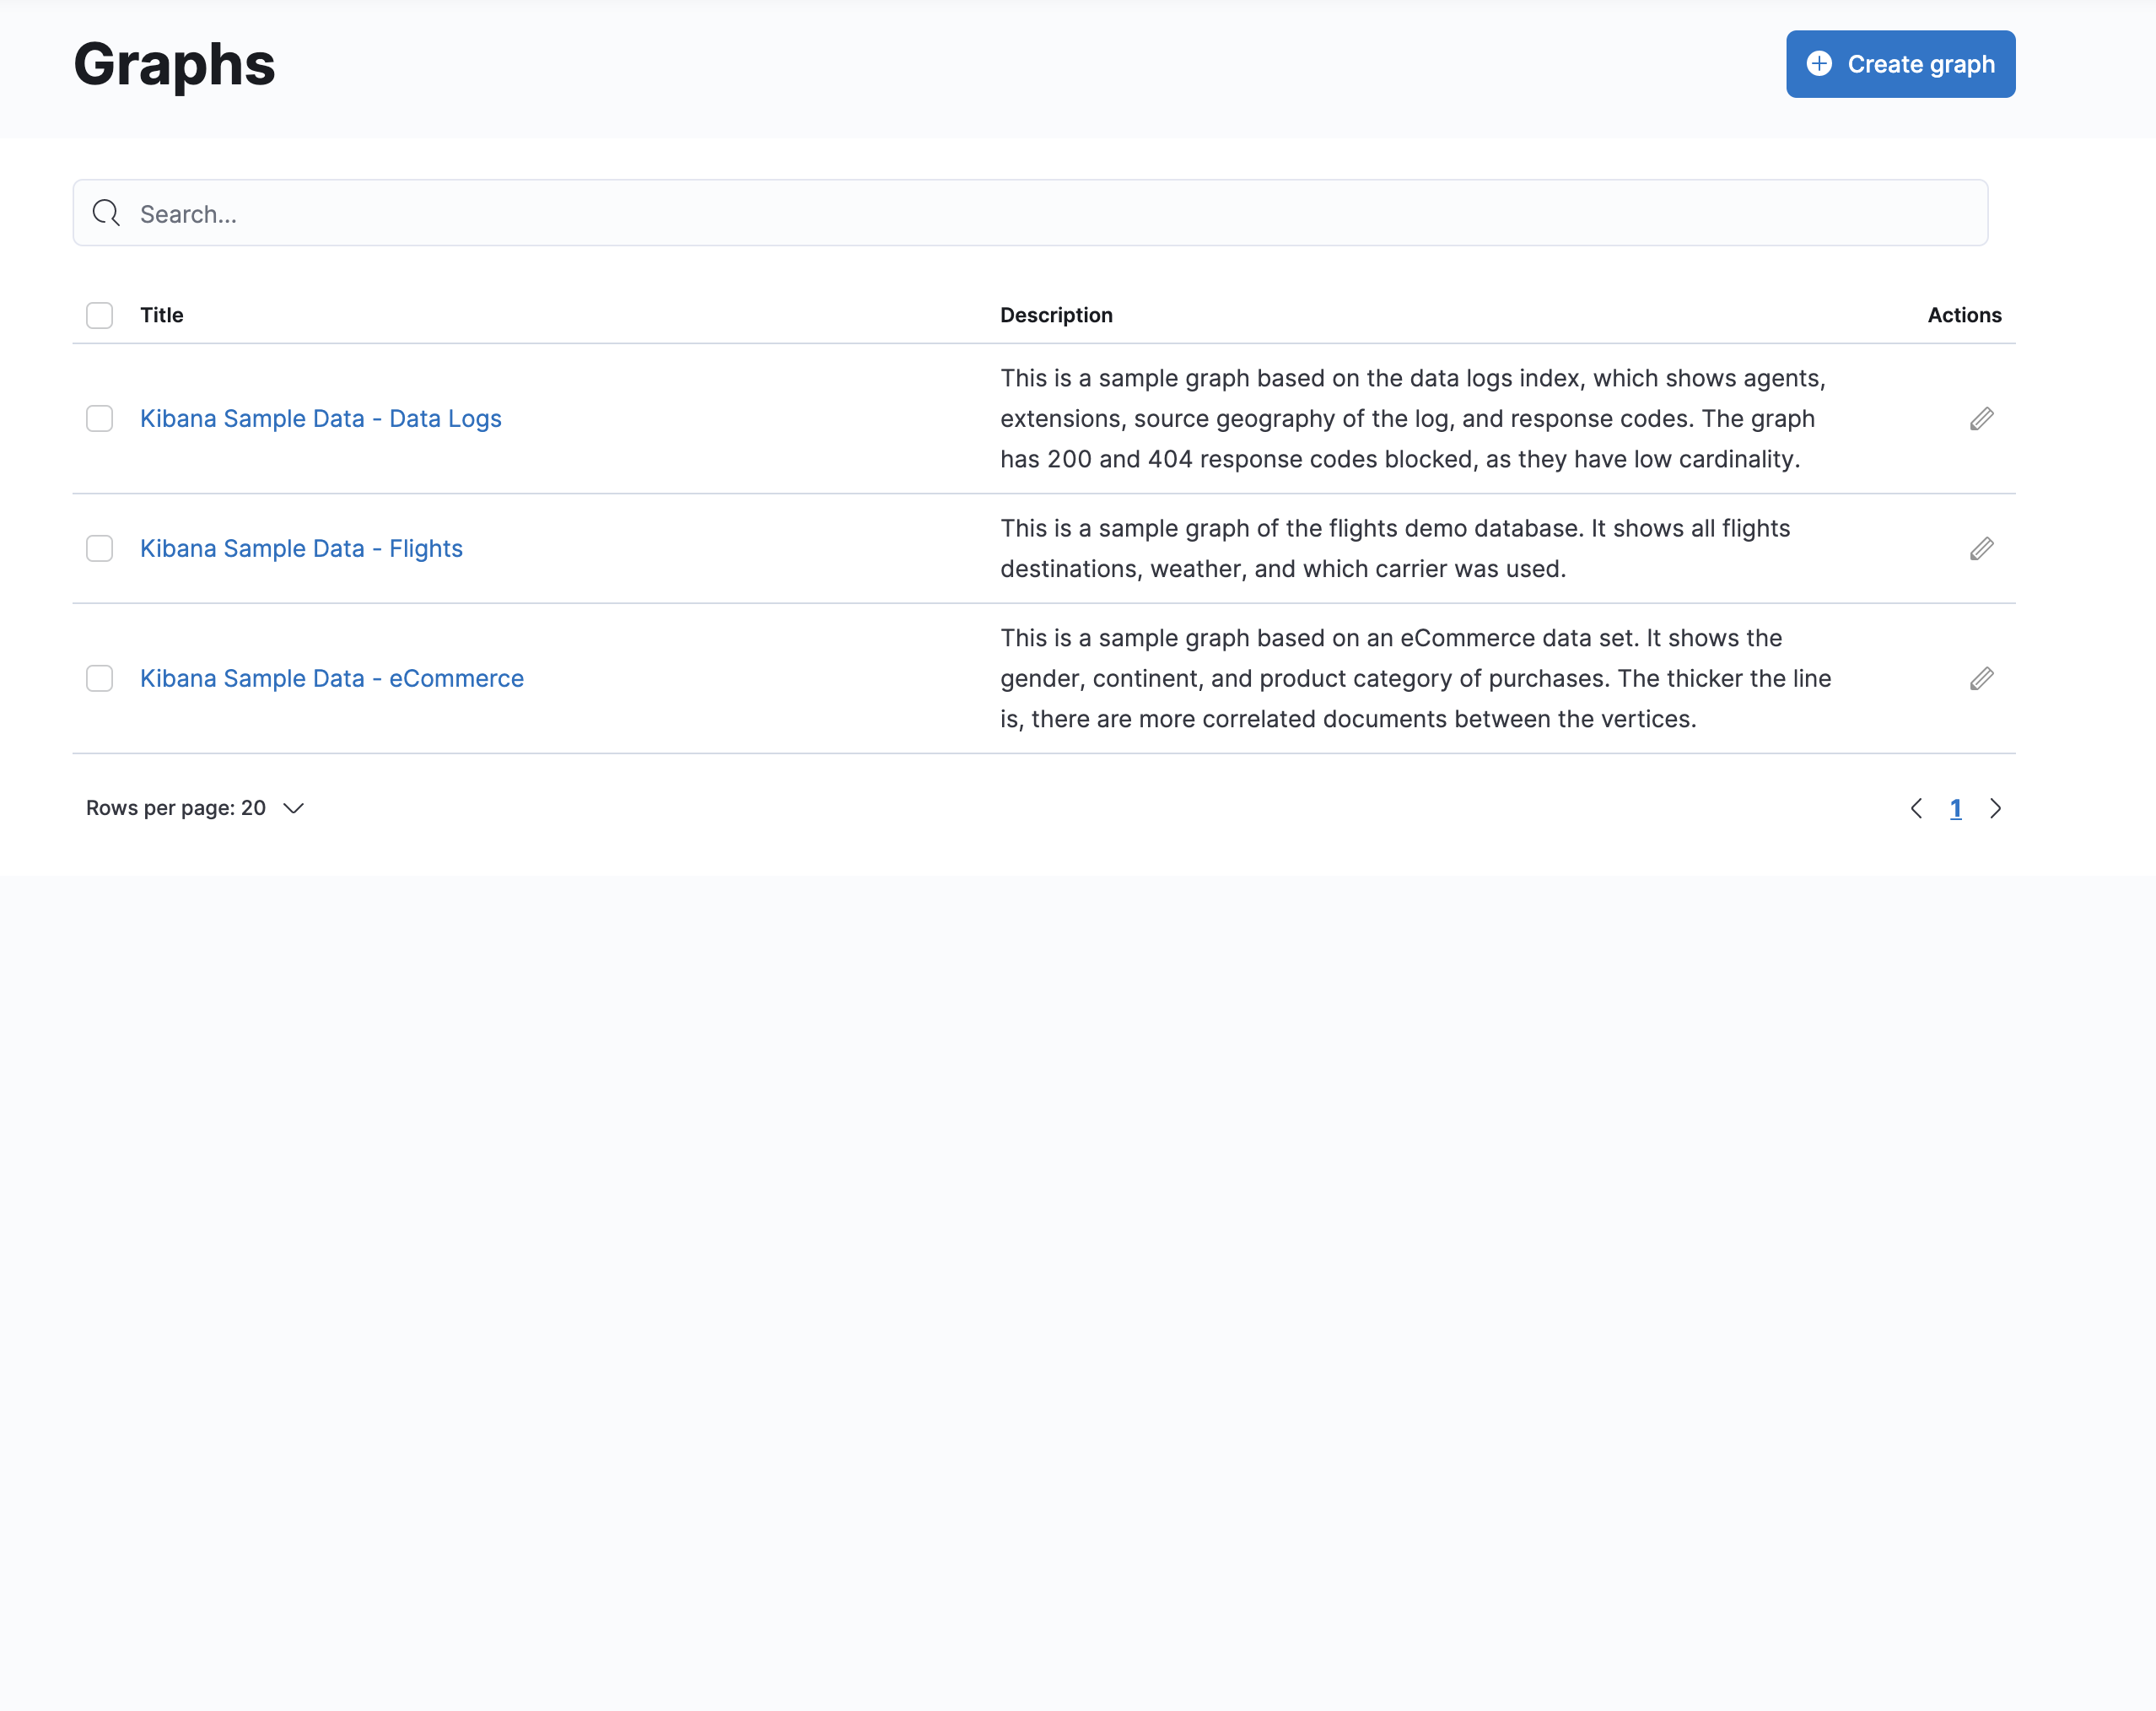Go to next page with right arrow
The width and height of the screenshot is (2156, 1711).
click(1995, 808)
